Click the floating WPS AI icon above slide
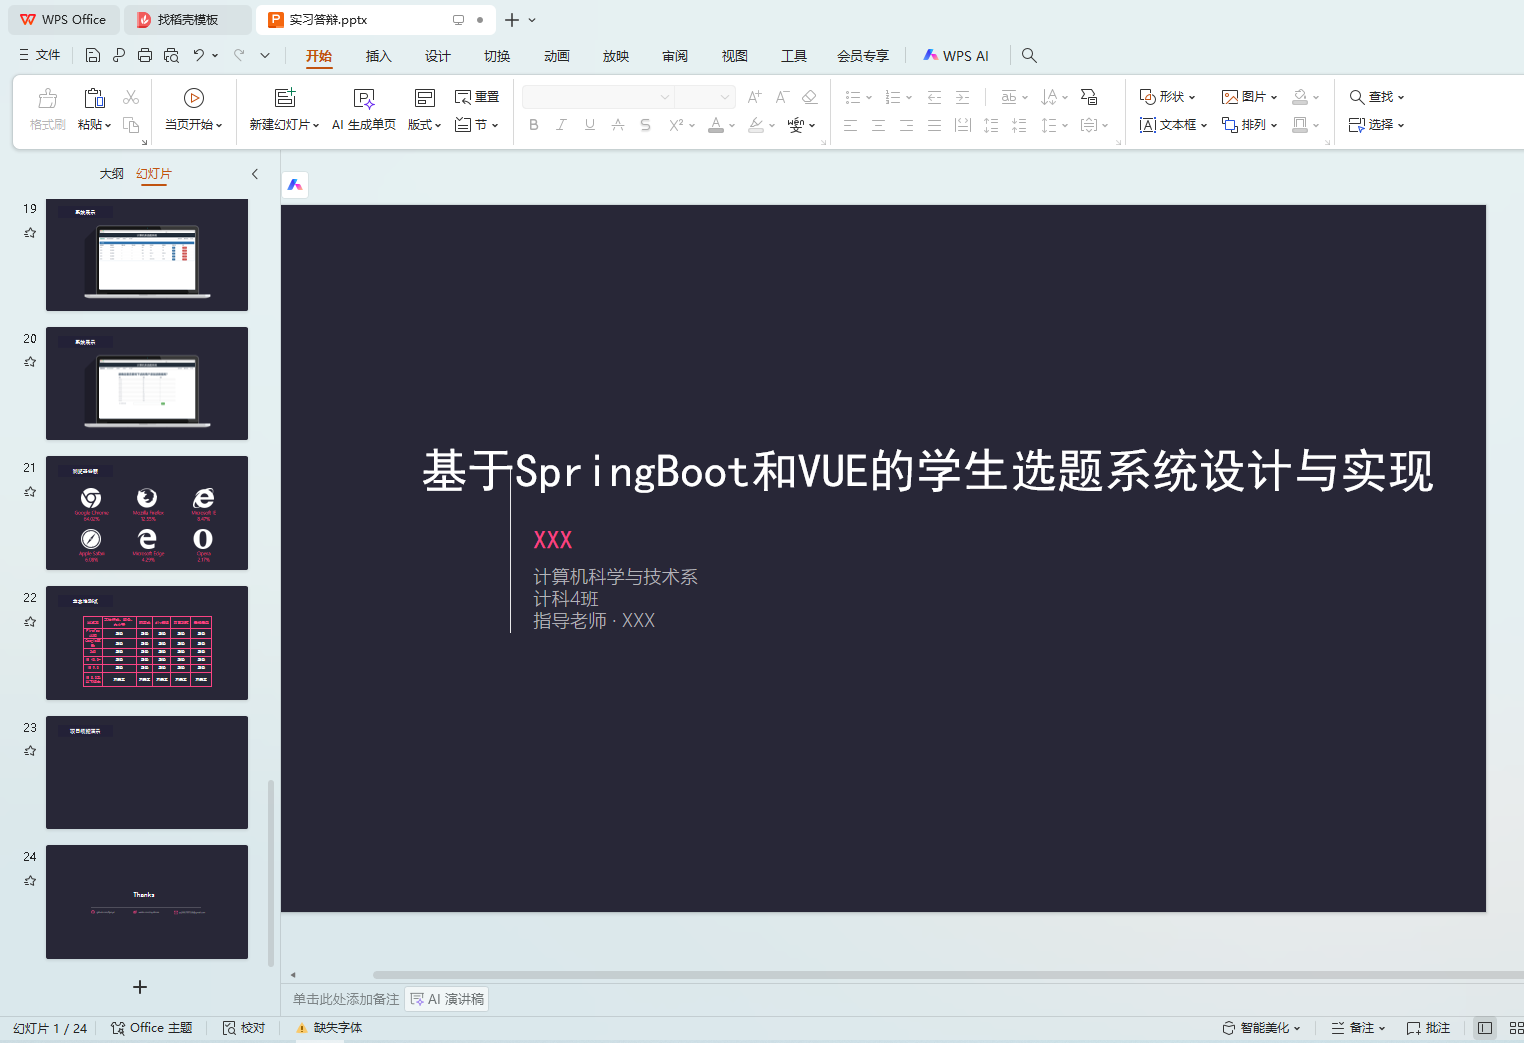The image size is (1524, 1043). (x=295, y=185)
